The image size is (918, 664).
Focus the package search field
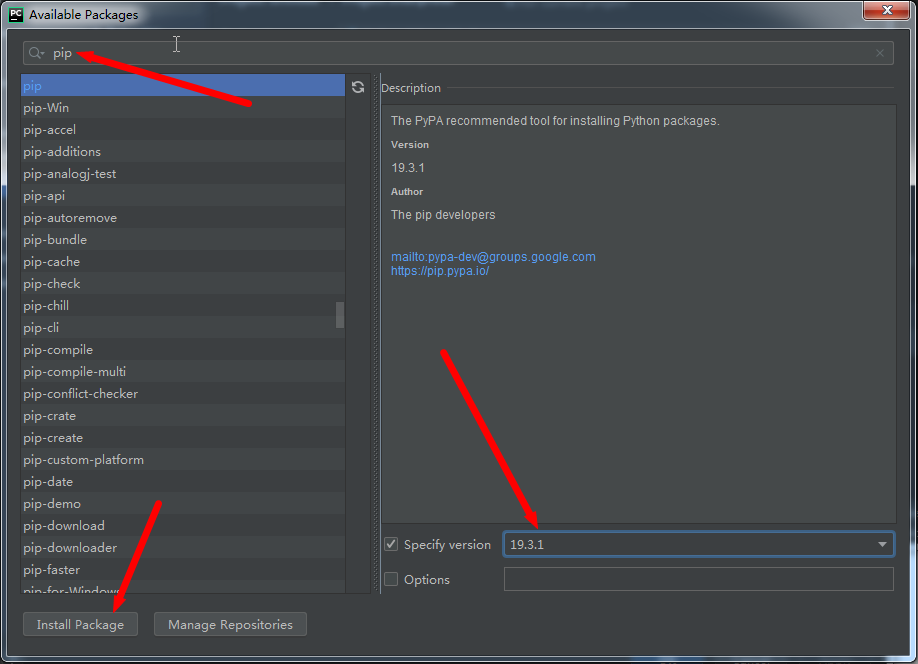(458, 53)
